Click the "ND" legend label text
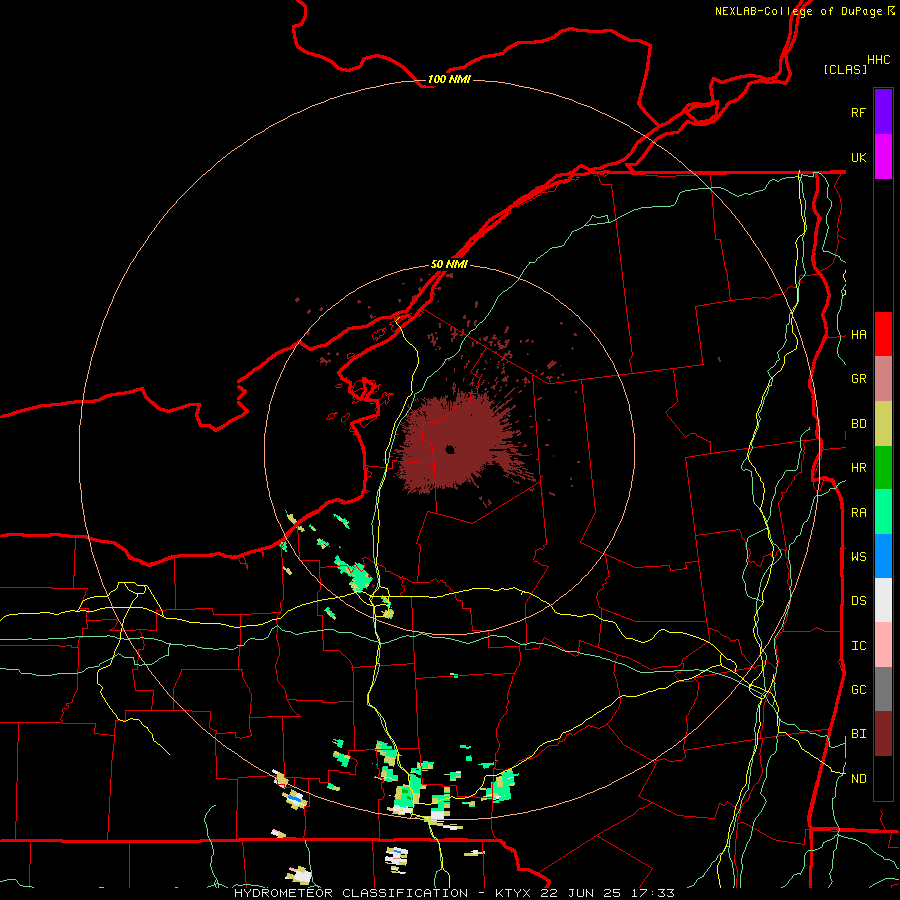 pos(858,779)
